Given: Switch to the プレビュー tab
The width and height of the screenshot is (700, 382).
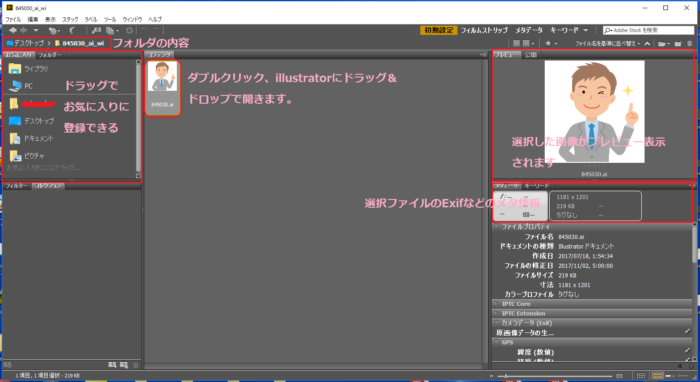Looking at the screenshot, I should point(506,55).
